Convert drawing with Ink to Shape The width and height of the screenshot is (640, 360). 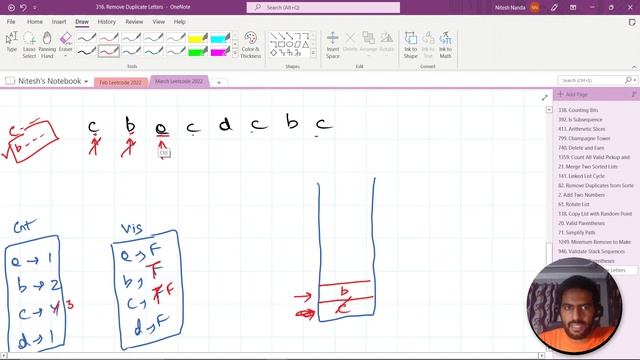tap(411, 45)
